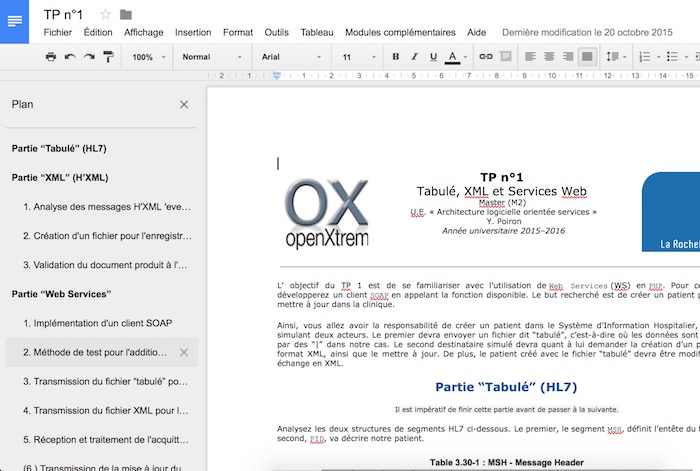This screenshot has width=700, height=471.
Task: Jump to Partie "Web Services" in outline
Action: pos(61,295)
